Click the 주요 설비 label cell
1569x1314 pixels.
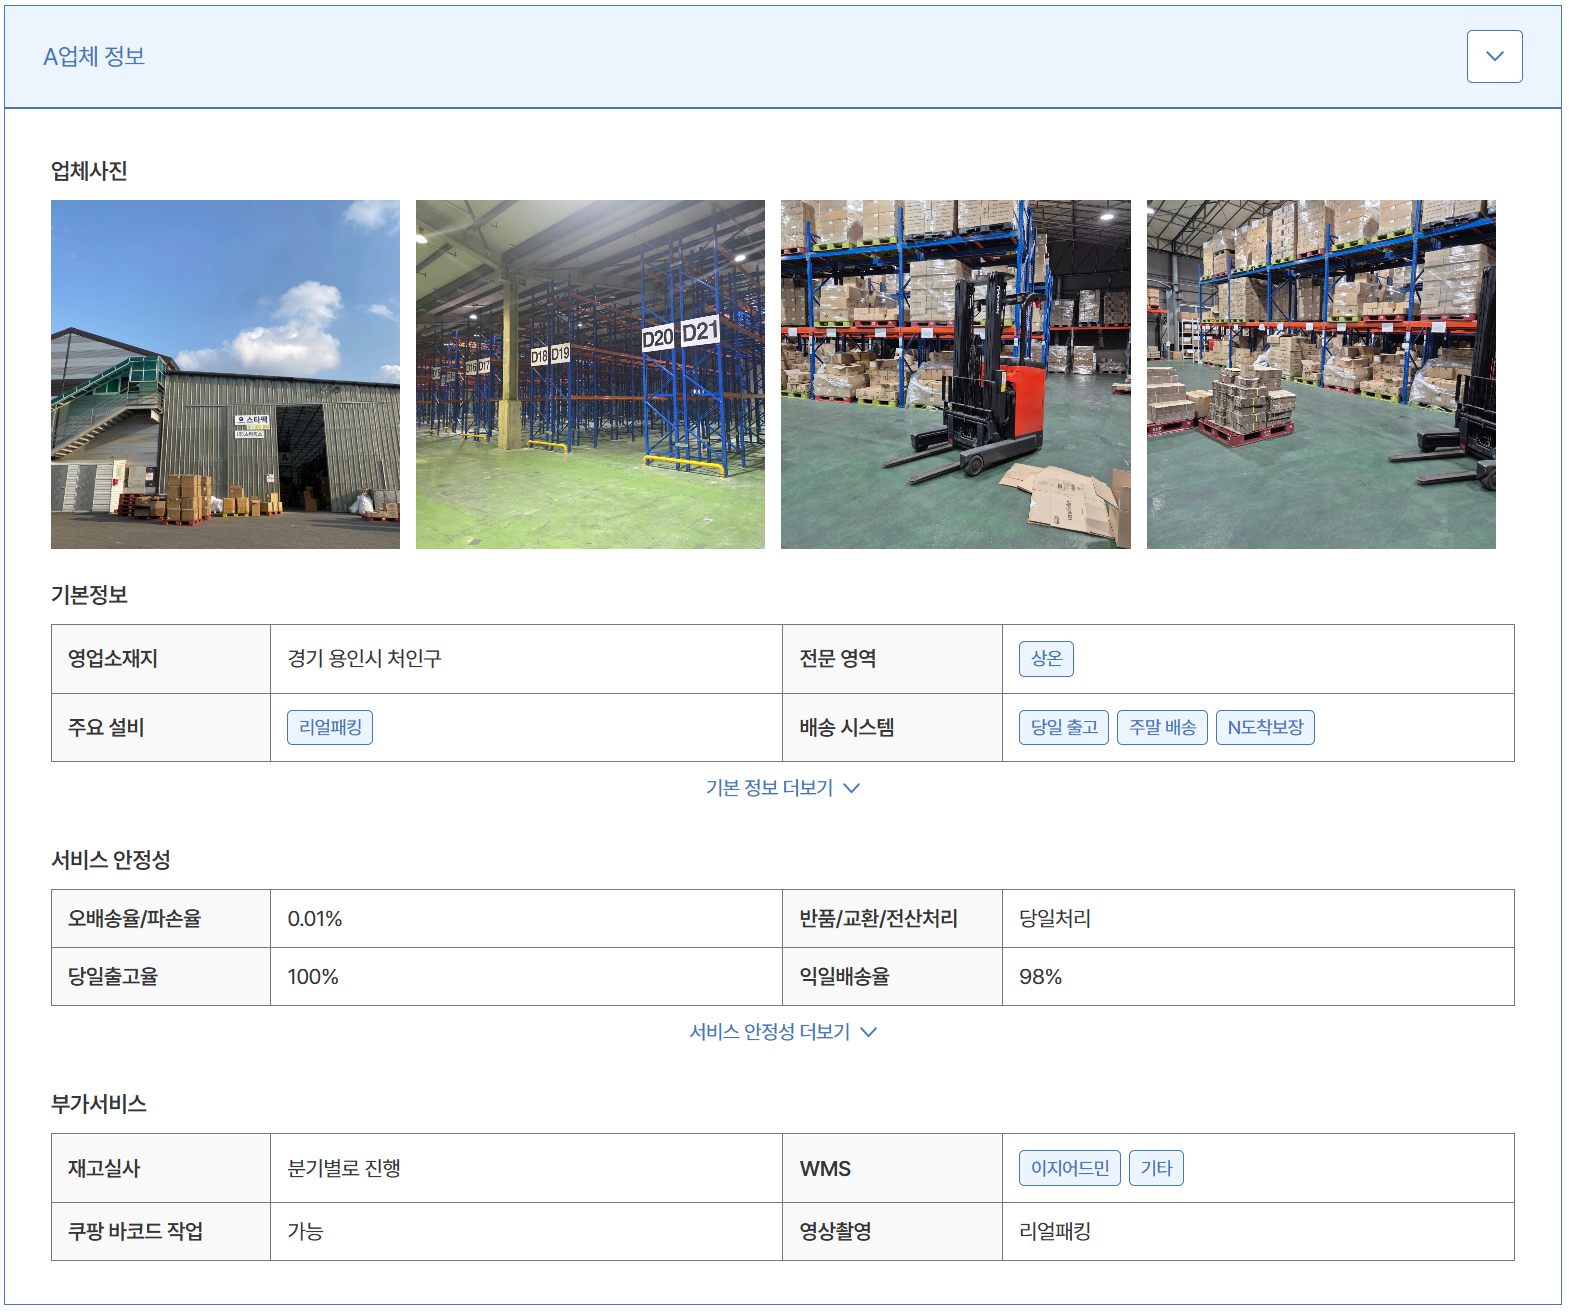point(161,728)
